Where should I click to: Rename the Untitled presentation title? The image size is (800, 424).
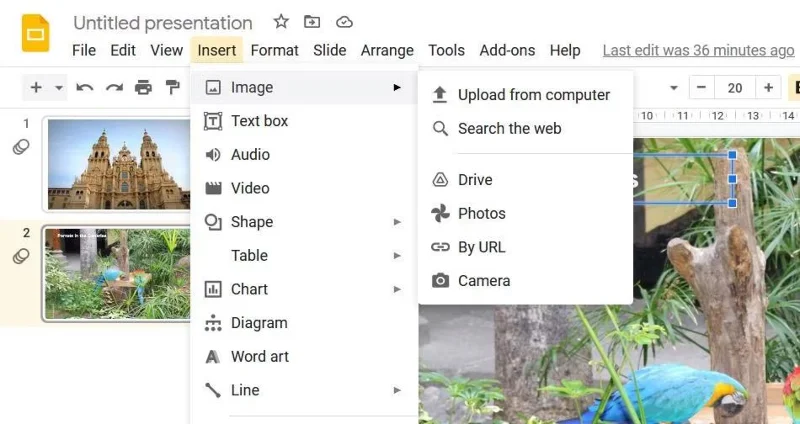(163, 22)
